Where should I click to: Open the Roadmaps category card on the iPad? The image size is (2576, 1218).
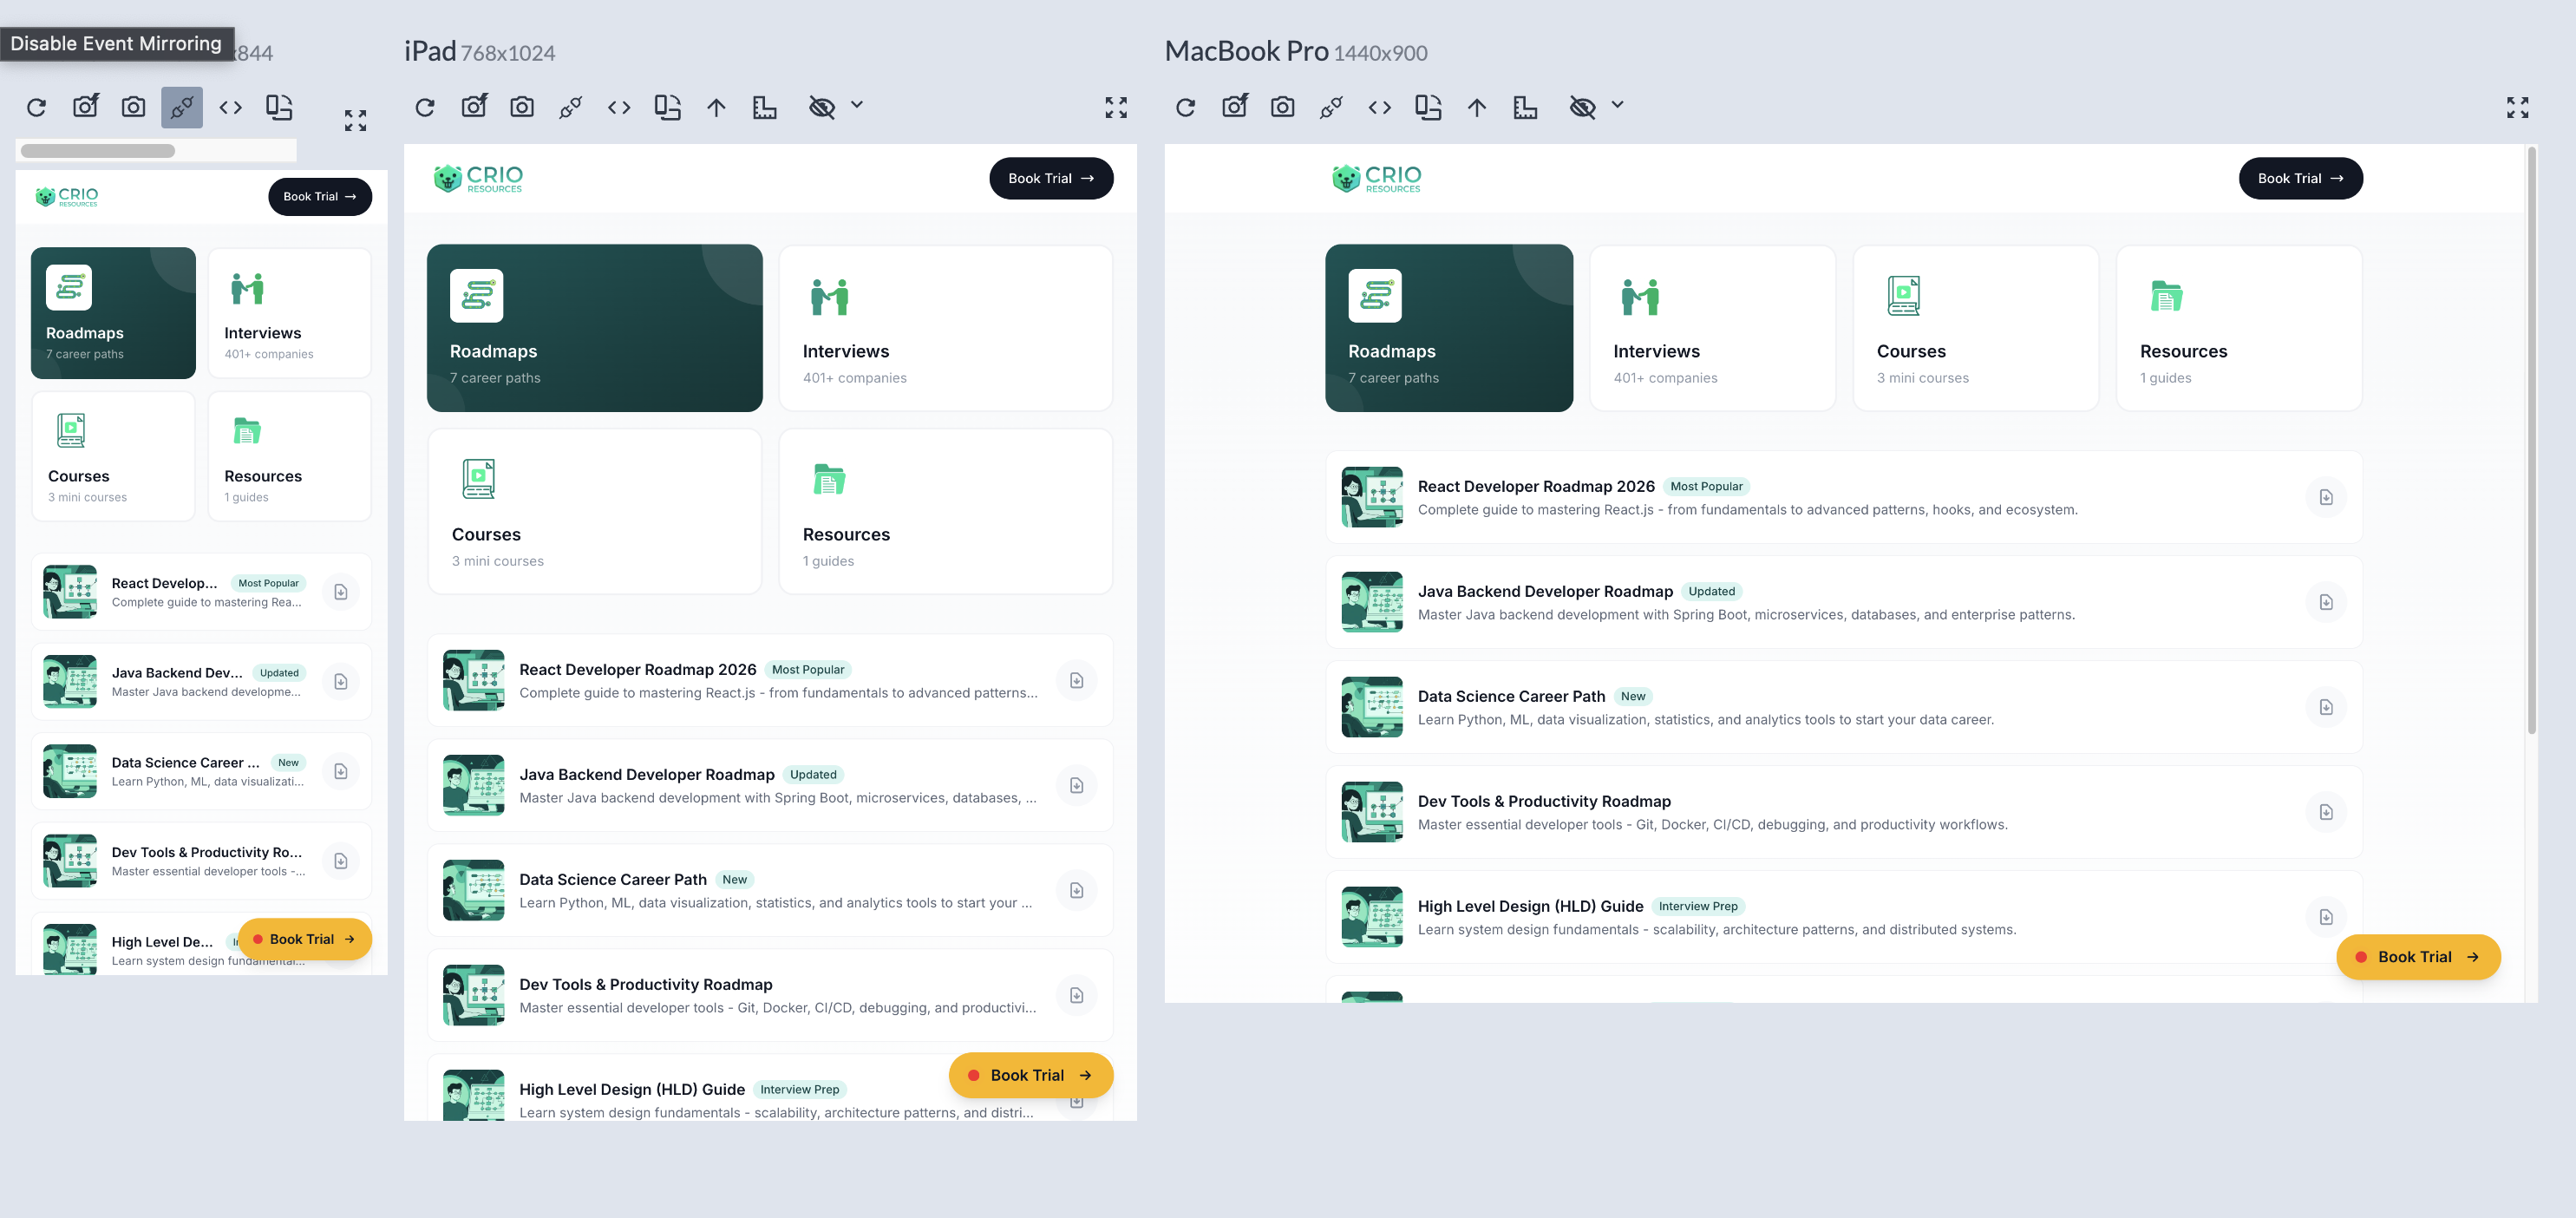(594, 328)
